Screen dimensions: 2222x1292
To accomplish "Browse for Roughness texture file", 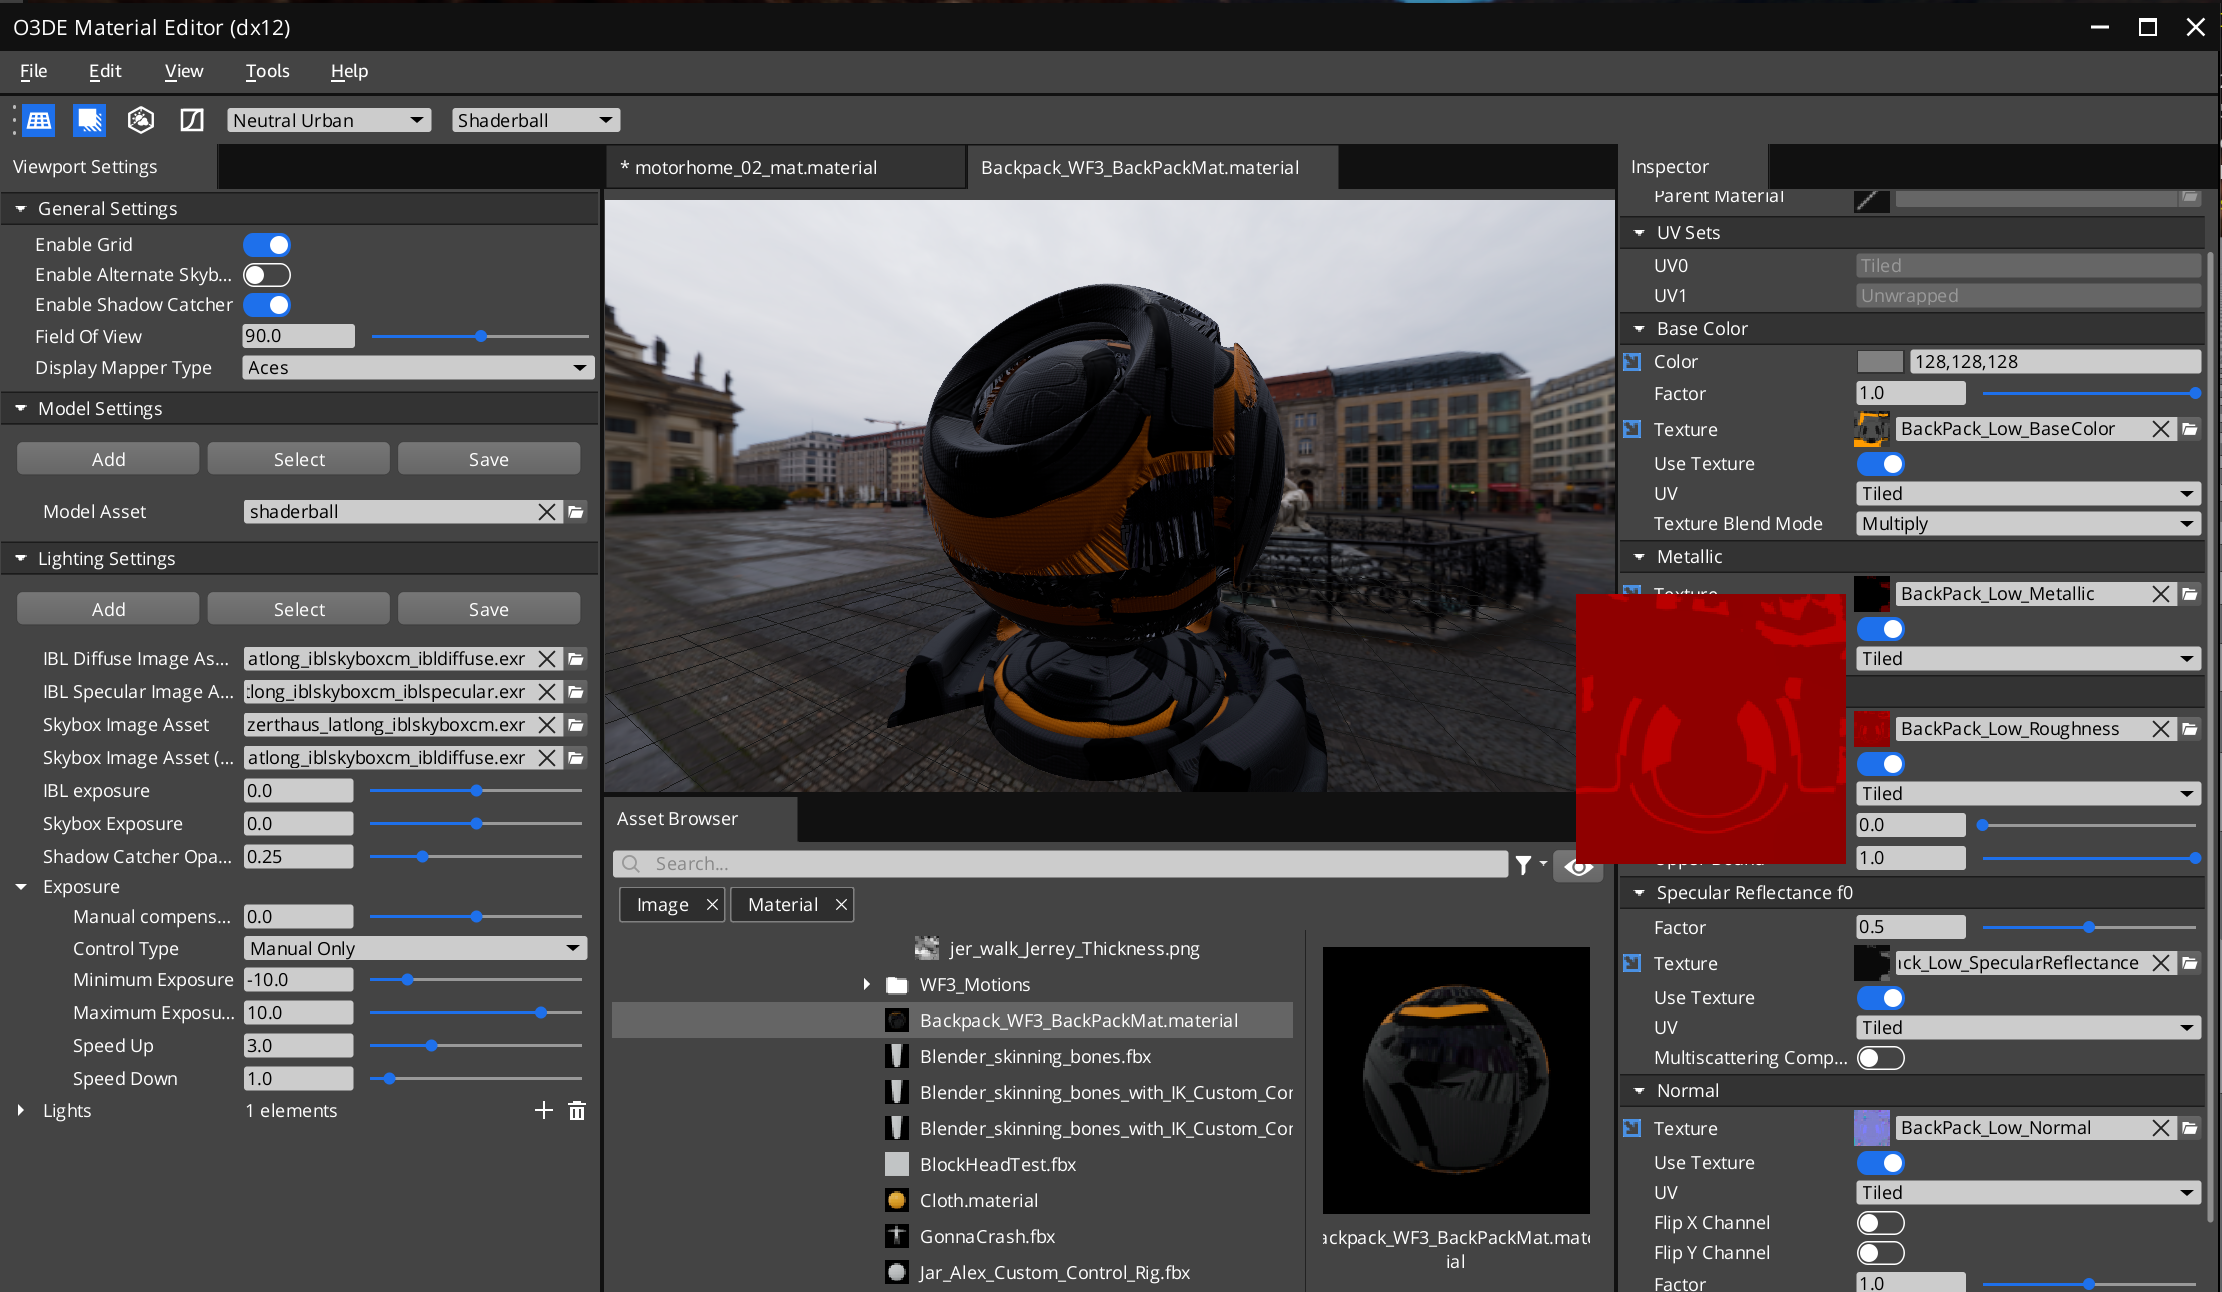I will (2190, 729).
